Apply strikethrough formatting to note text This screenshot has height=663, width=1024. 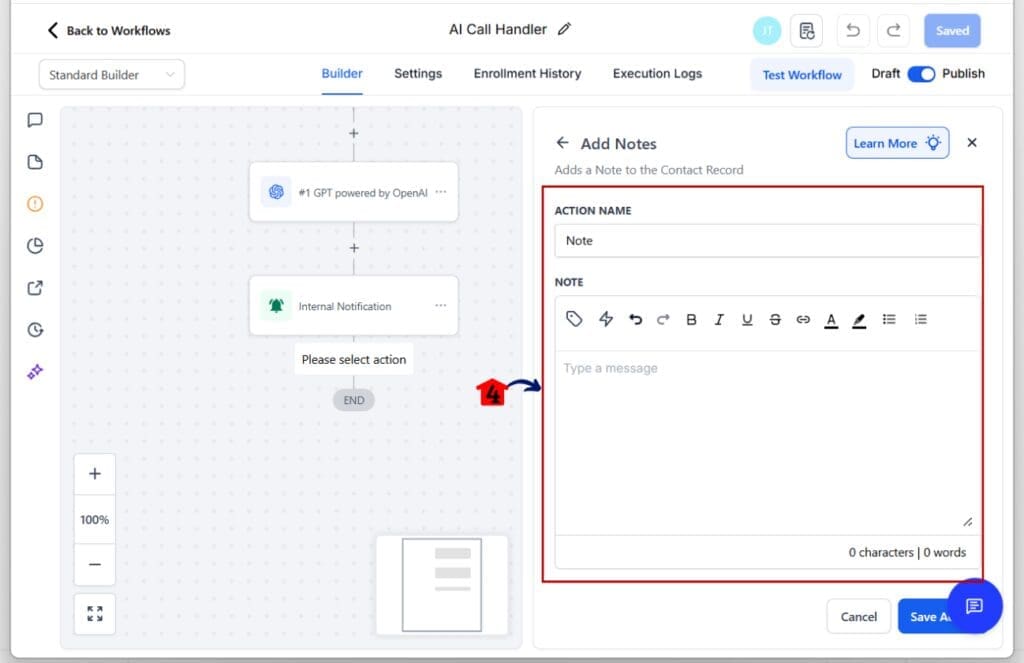(x=775, y=320)
